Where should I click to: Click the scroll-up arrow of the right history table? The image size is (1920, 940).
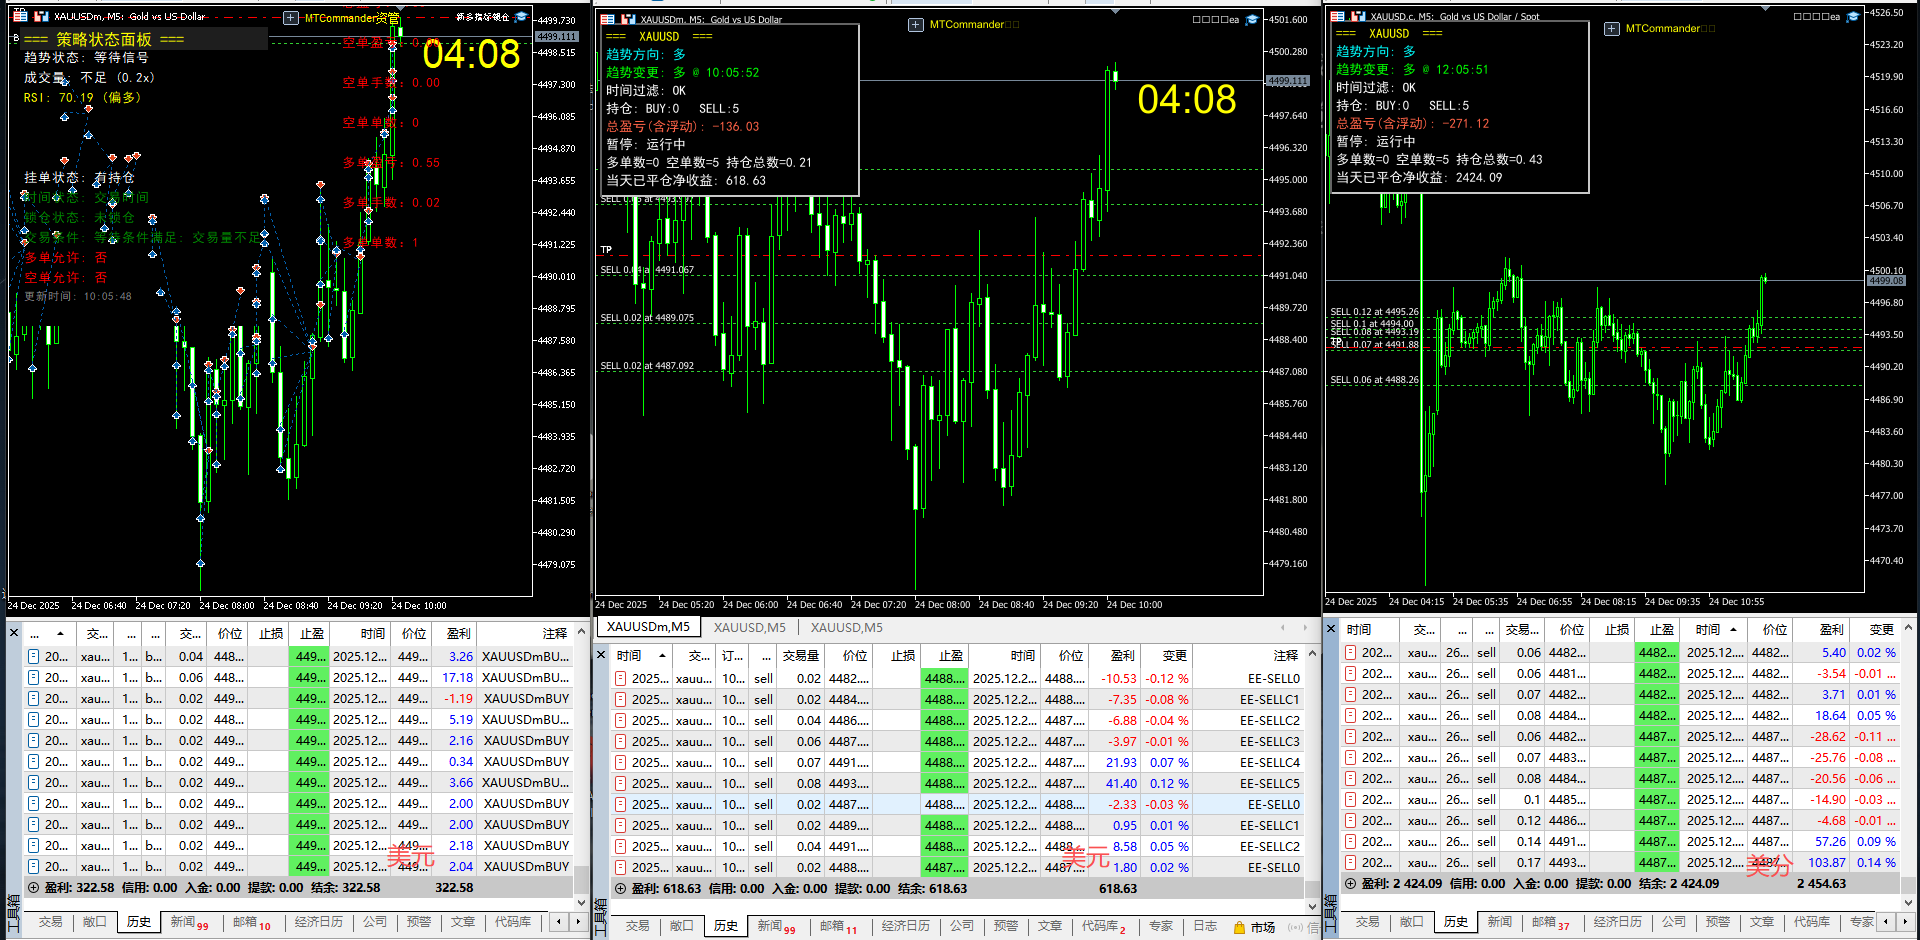1908,629
